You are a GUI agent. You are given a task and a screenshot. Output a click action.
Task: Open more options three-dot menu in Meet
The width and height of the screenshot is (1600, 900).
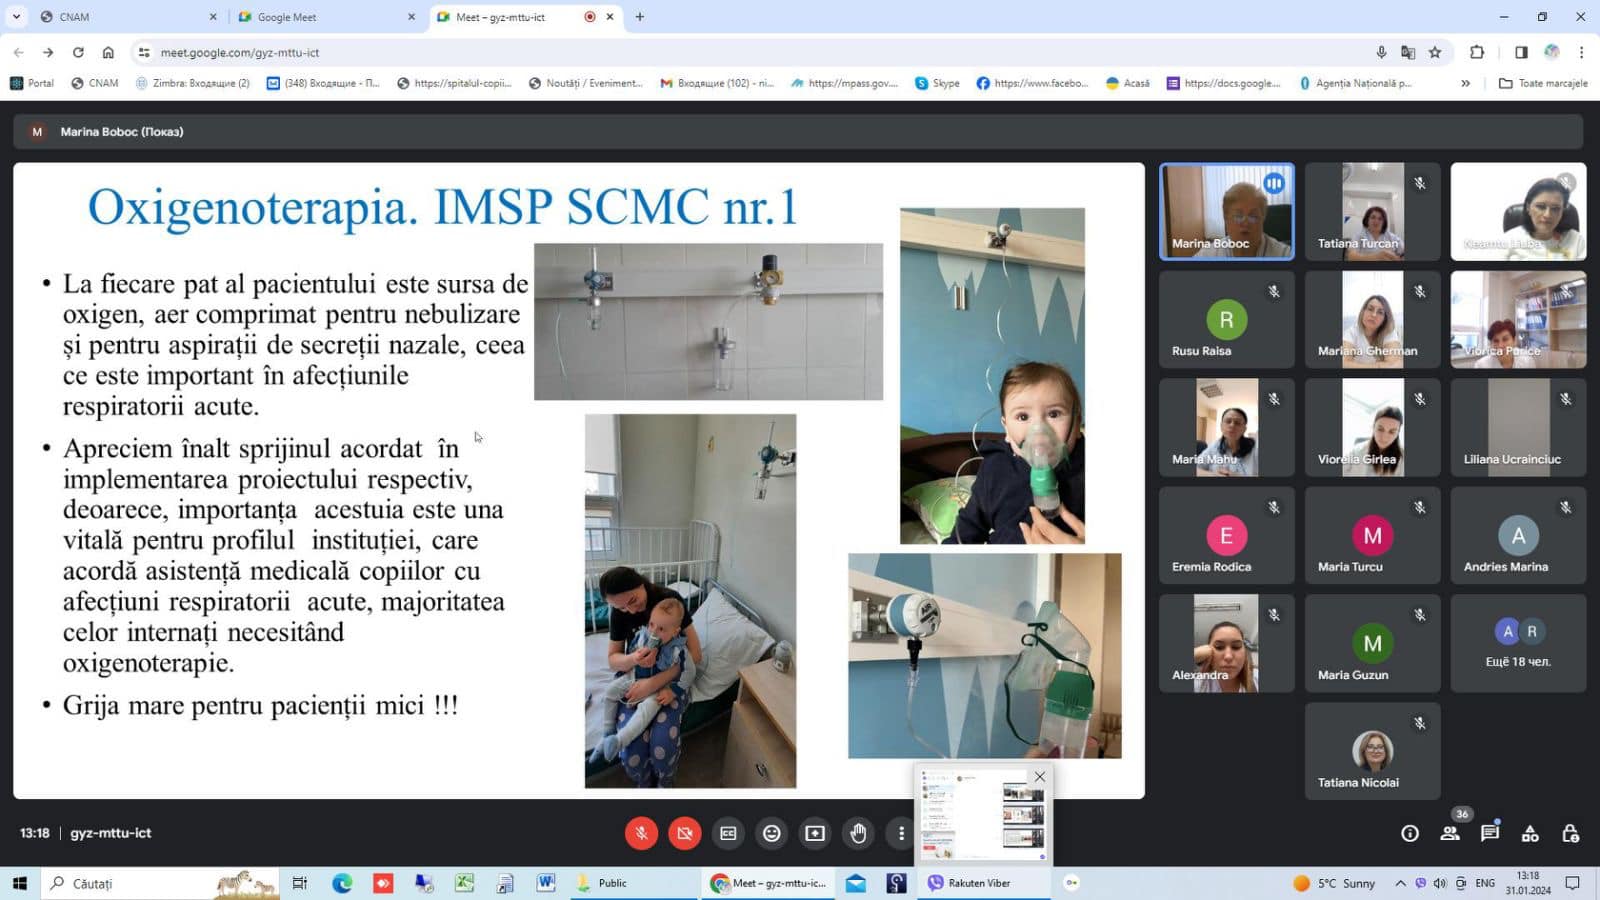[901, 833]
